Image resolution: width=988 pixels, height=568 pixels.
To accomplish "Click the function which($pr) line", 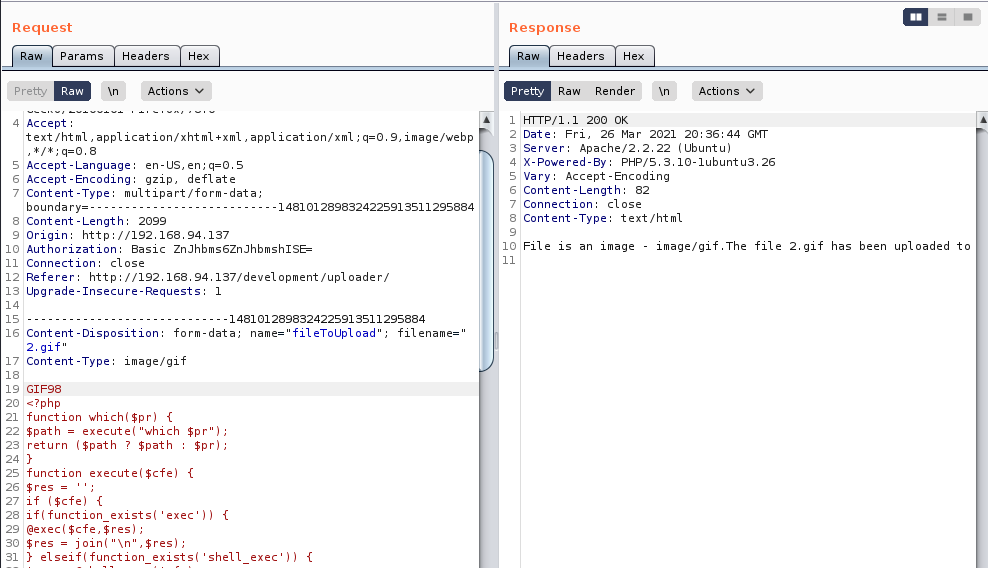I will tap(99, 417).
